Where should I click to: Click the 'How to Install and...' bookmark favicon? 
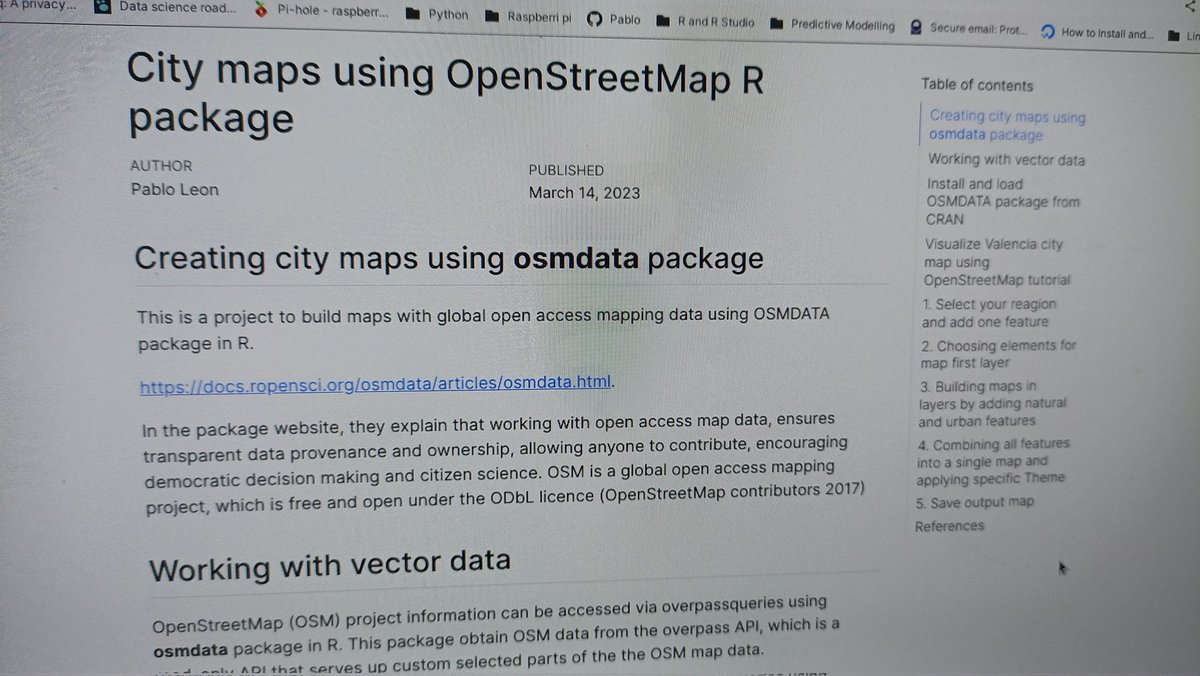click(x=1046, y=32)
